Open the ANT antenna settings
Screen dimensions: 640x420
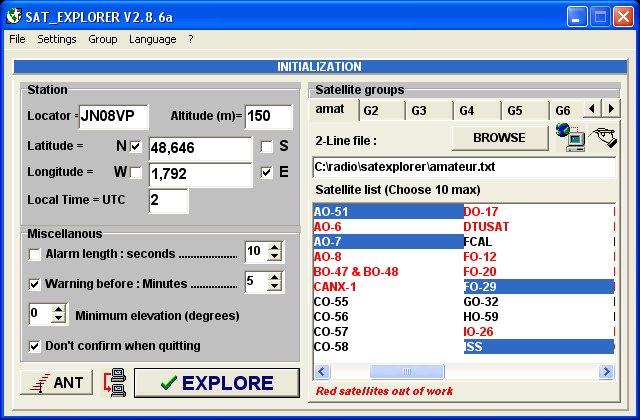pyautogui.click(x=57, y=382)
